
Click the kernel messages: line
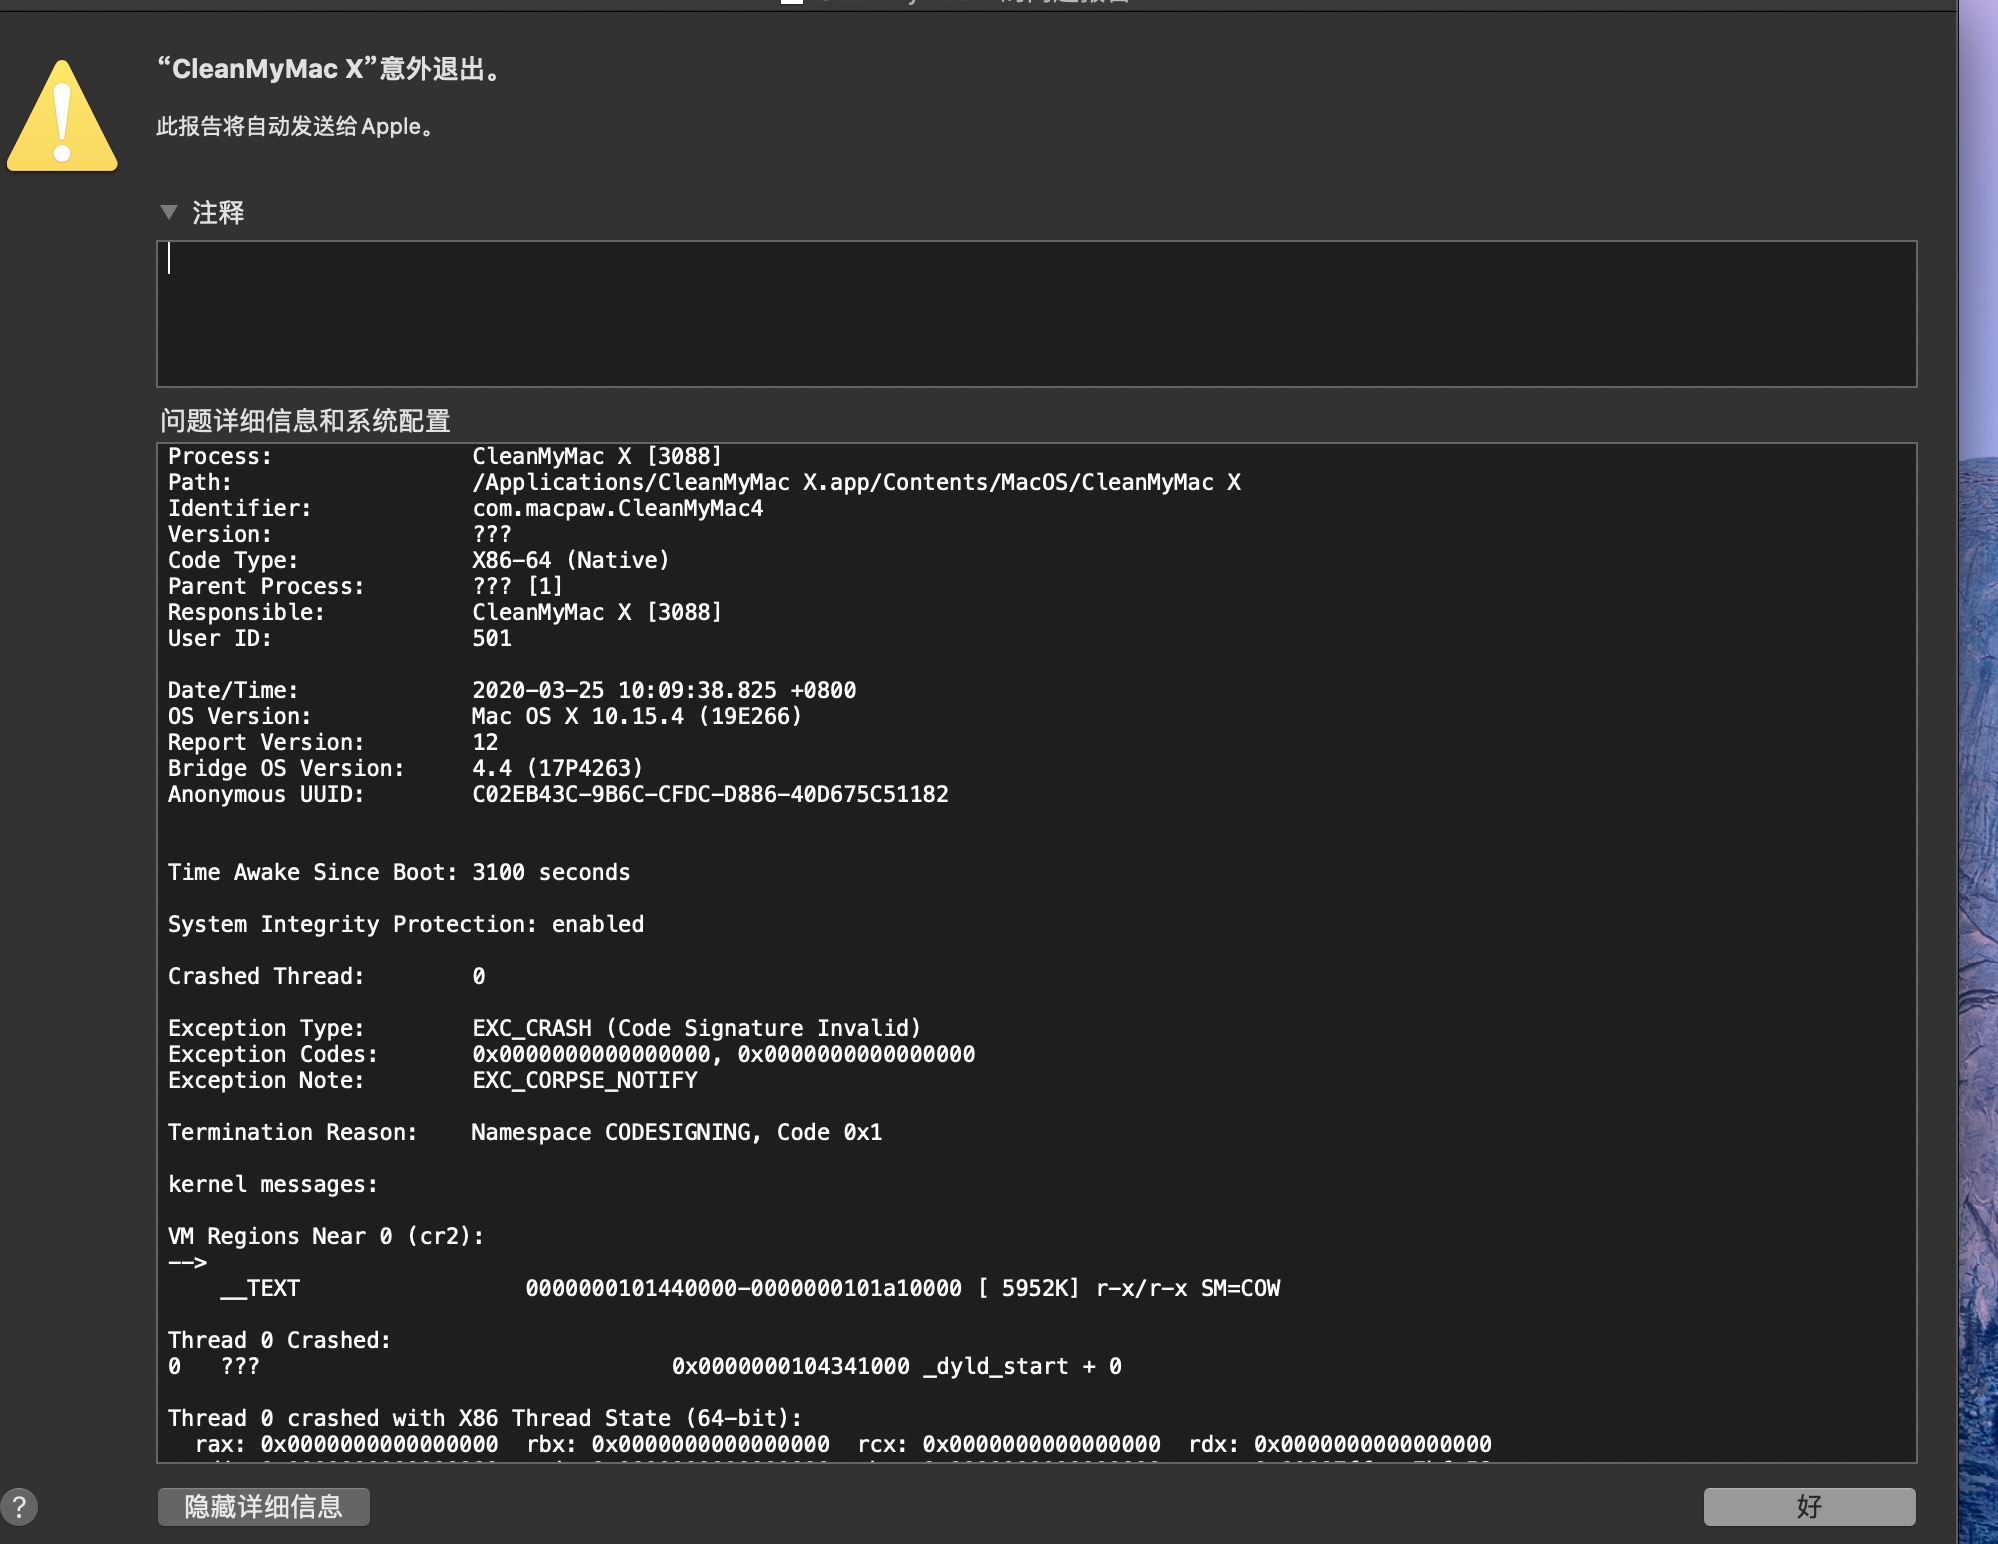[273, 1184]
